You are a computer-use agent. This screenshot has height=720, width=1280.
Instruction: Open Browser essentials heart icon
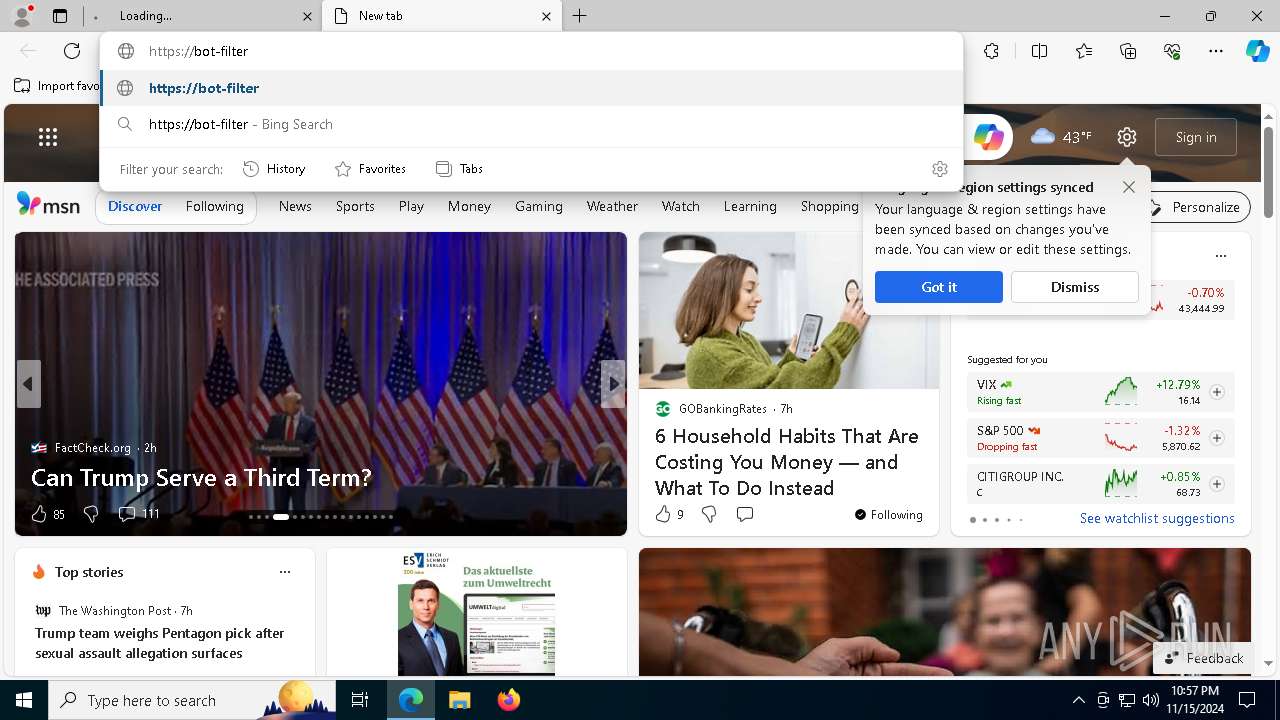pyautogui.click(x=1172, y=51)
